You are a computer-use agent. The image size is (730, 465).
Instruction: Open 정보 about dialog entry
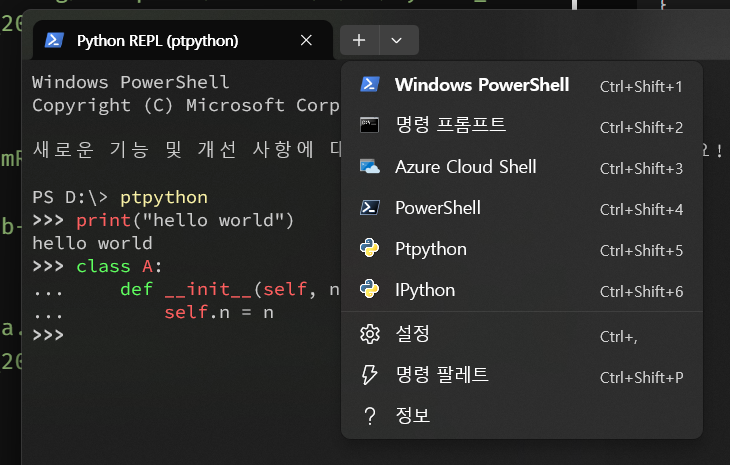pyautogui.click(x=521, y=416)
